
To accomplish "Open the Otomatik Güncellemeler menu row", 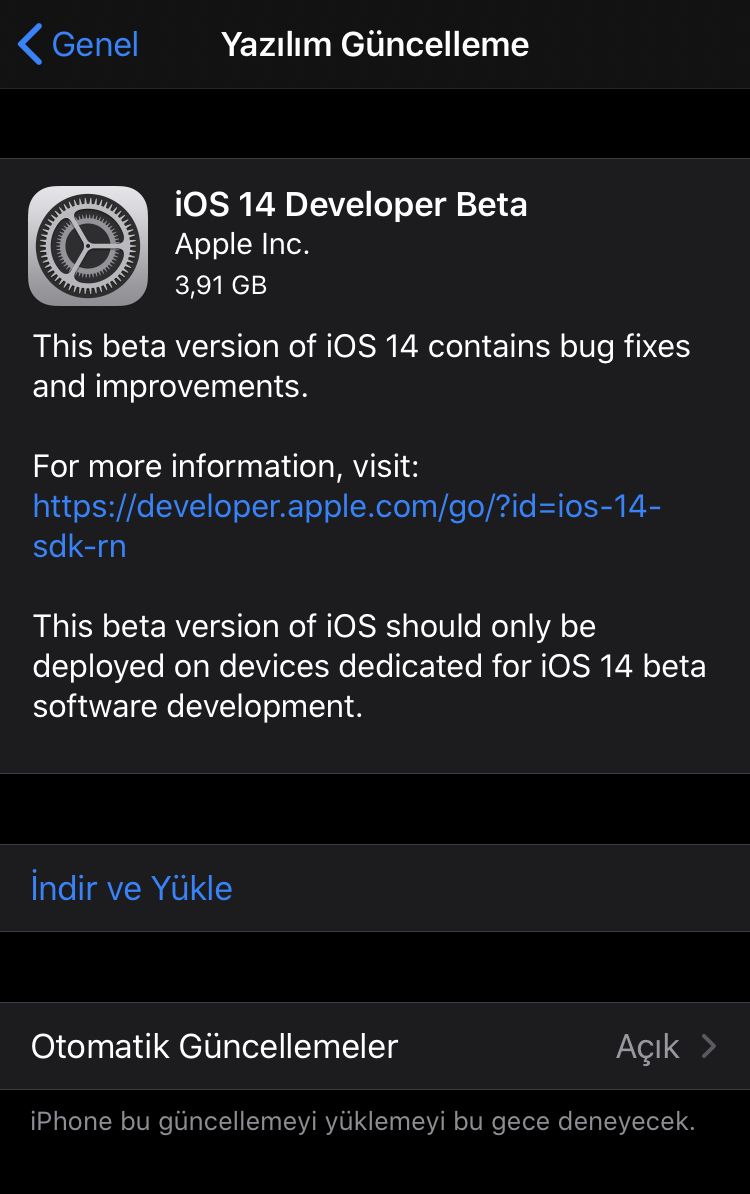I will pyautogui.click(x=215, y=1046).
